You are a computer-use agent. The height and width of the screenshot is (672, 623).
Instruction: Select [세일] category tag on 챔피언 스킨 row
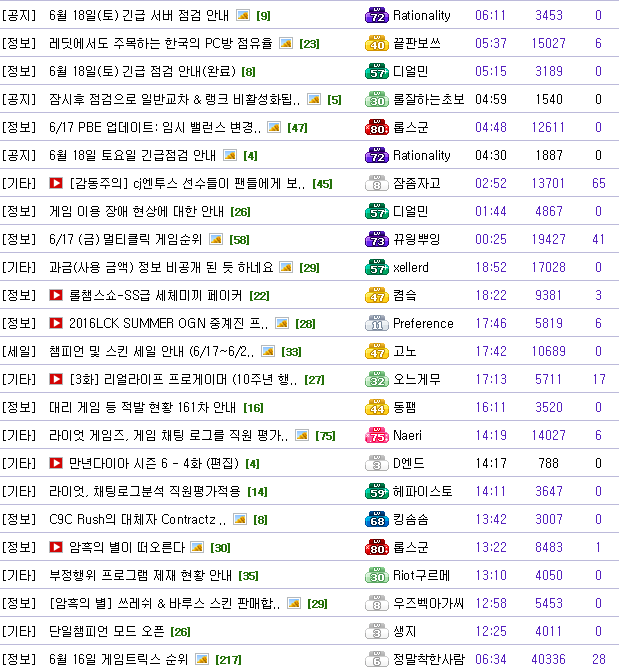[x=19, y=351]
